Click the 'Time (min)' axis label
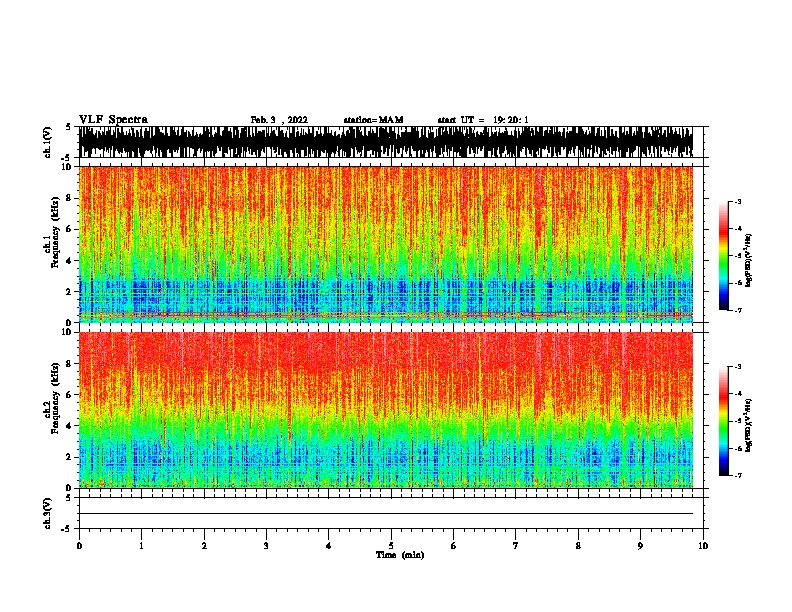This screenshot has width=792, height=612. point(400,555)
